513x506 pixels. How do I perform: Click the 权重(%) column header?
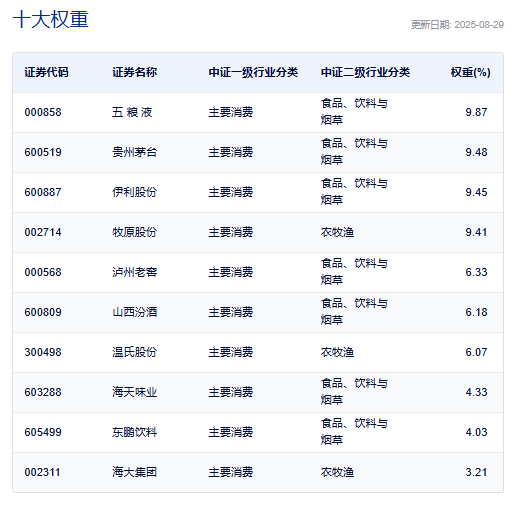(x=470, y=72)
